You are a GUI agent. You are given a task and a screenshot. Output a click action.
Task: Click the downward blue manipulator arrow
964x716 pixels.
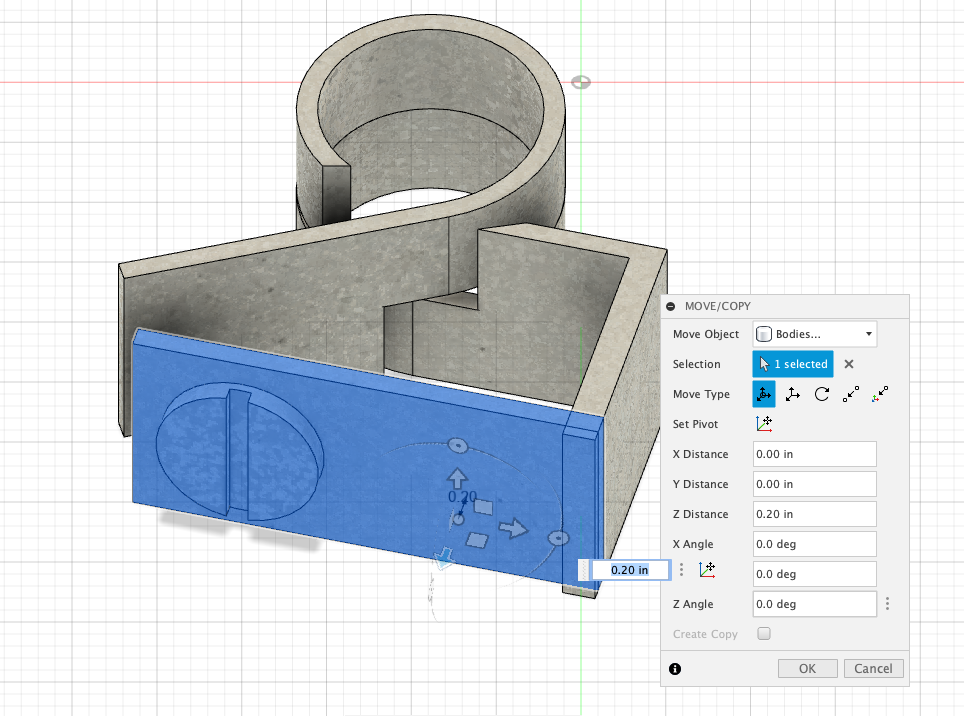pyautogui.click(x=443, y=558)
